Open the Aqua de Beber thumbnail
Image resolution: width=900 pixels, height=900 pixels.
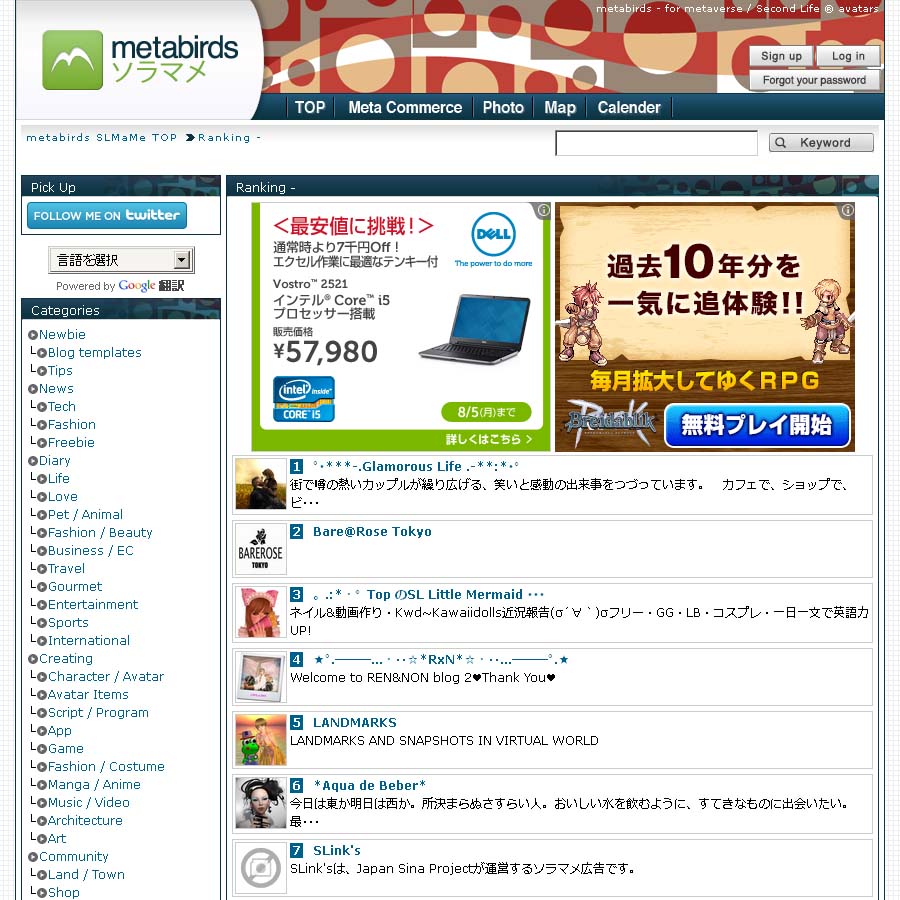tap(261, 803)
